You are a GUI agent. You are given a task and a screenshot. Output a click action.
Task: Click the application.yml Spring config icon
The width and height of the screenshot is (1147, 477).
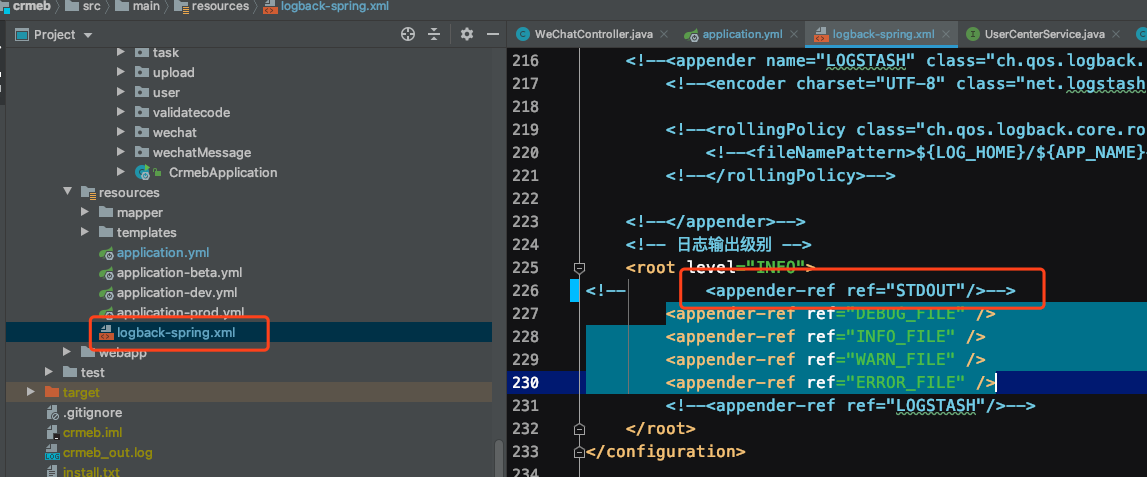pyautogui.click(x=107, y=253)
